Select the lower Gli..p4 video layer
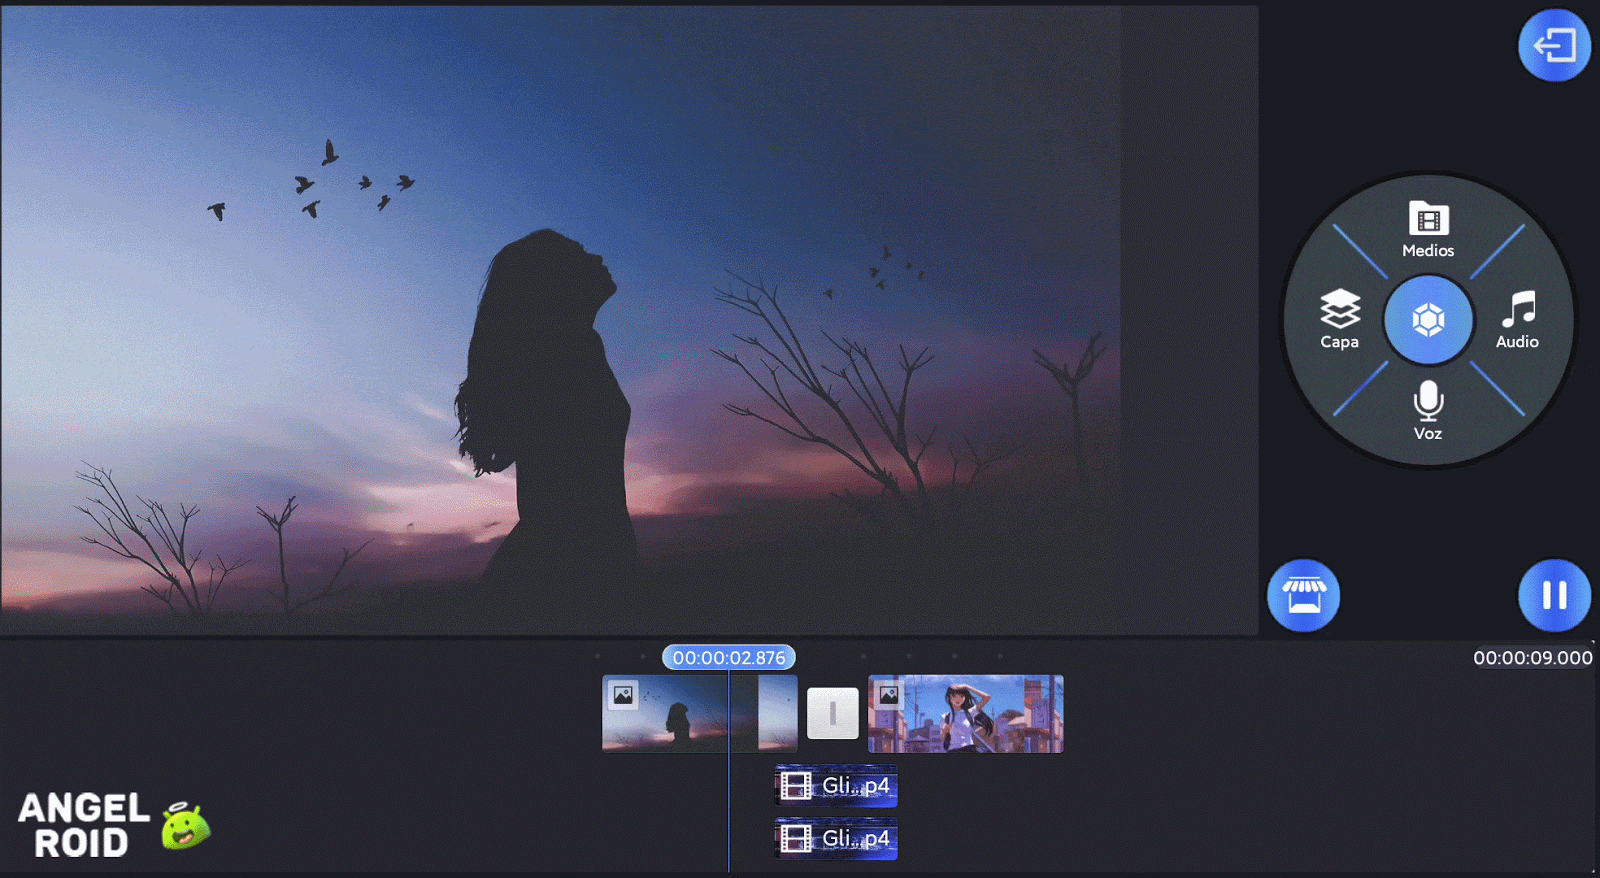The height and width of the screenshot is (878, 1600). pos(836,838)
